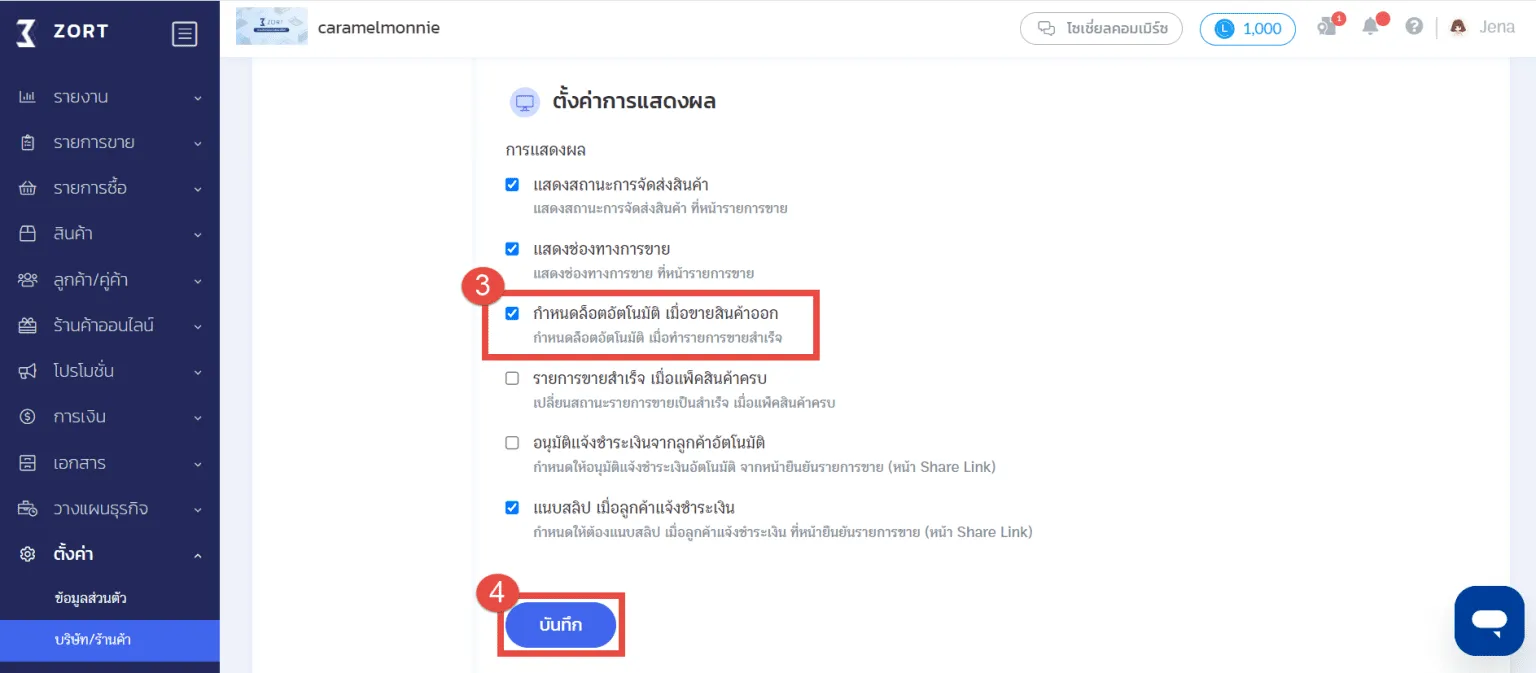The height and width of the screenshot is (673, 1536).
Task: Click the โซเชียลคอมเมิร์ซ button
Action: pos(1101,28)
